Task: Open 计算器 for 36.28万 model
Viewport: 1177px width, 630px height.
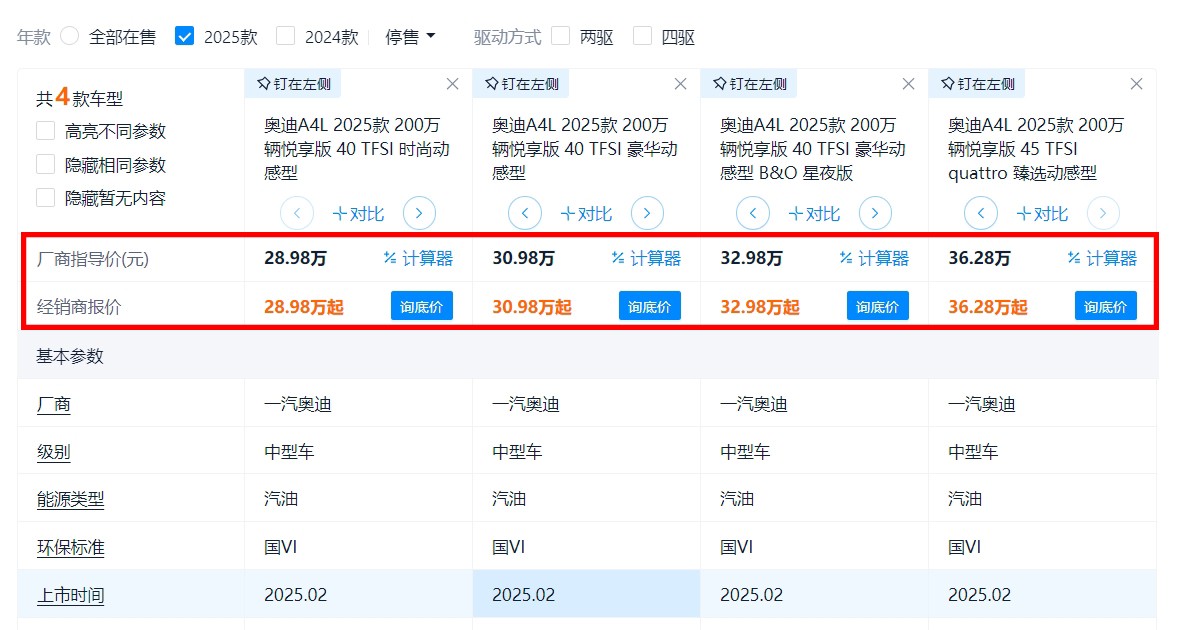Action: point(1102,258)
